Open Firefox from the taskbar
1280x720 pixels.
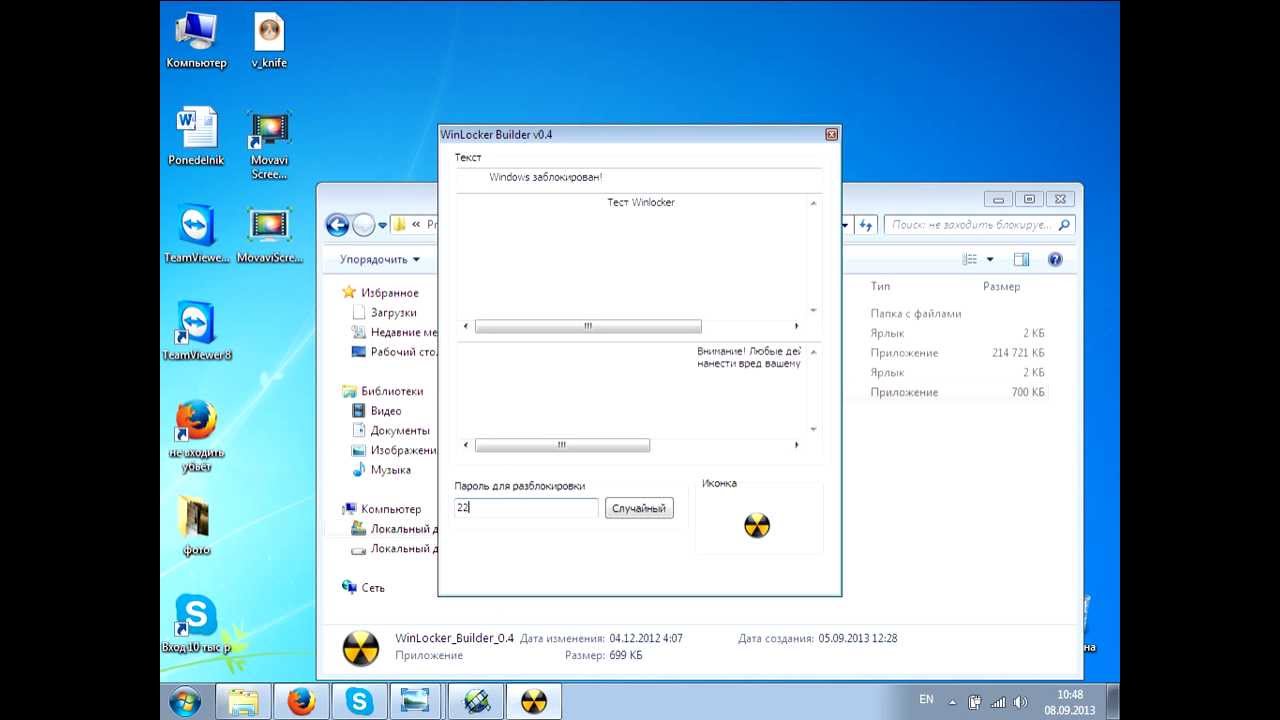[x=301, y=702]
